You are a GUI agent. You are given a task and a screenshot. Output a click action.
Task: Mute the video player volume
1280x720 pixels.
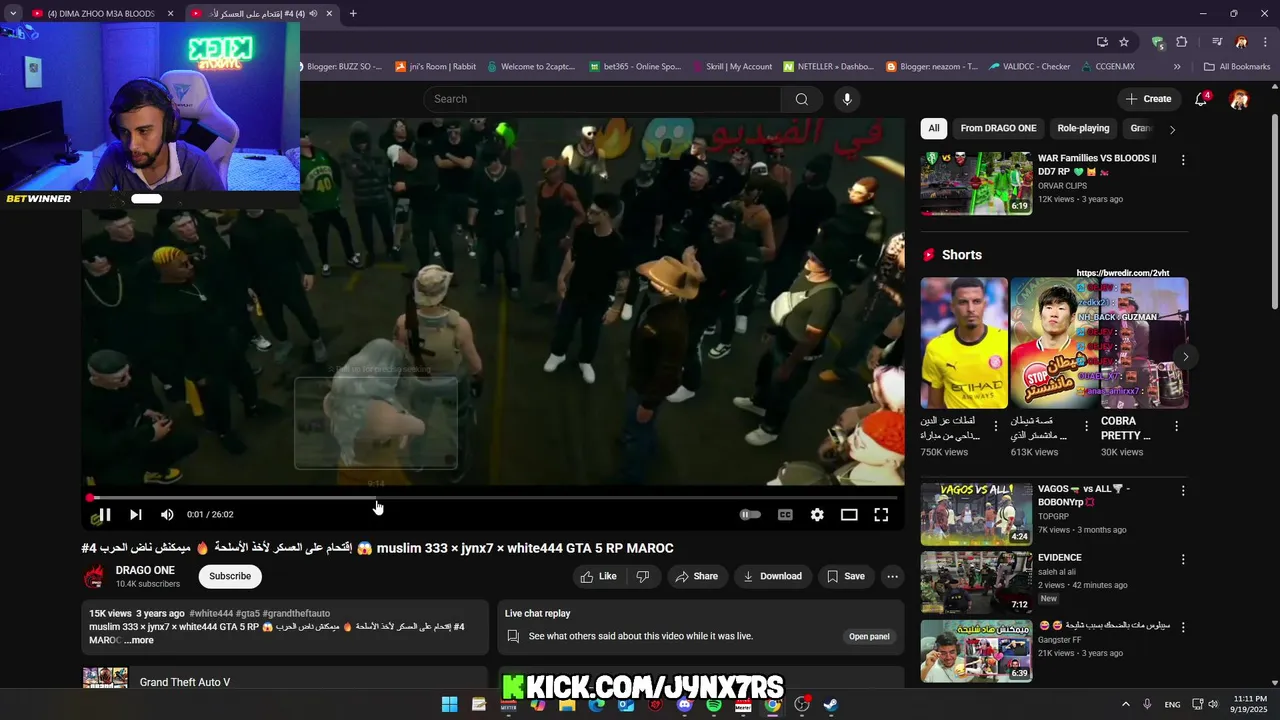[x=167, y=515]
